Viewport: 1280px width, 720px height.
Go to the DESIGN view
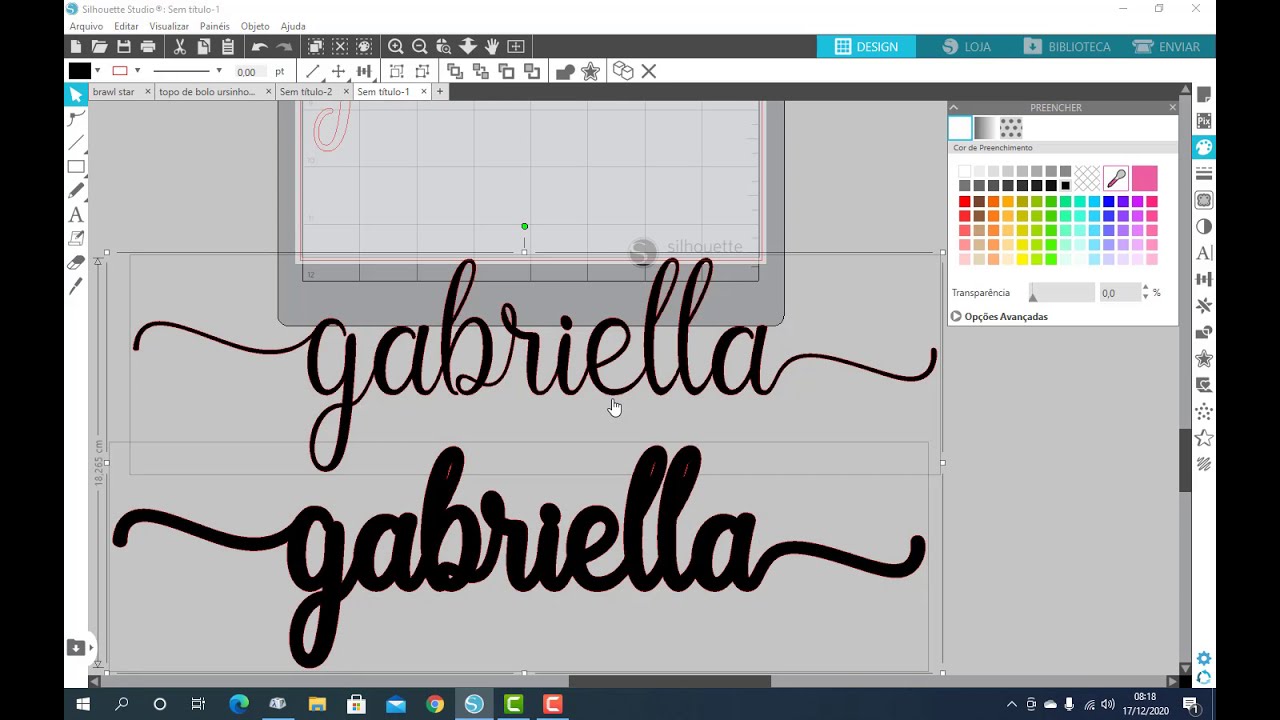[x=867, y=47]
